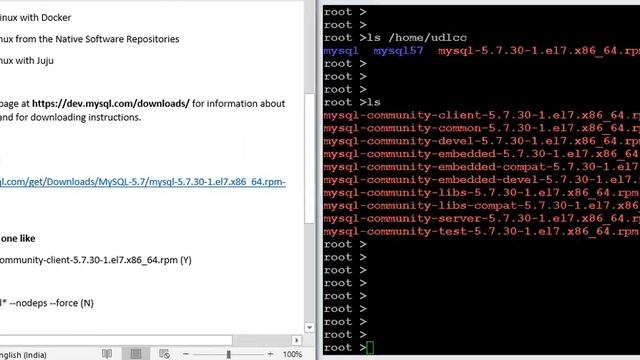Viewport: 640px width, 360px height.
Task: Click mysql-community-embedded-devel rpm line
Action: (x=482, y=180)
